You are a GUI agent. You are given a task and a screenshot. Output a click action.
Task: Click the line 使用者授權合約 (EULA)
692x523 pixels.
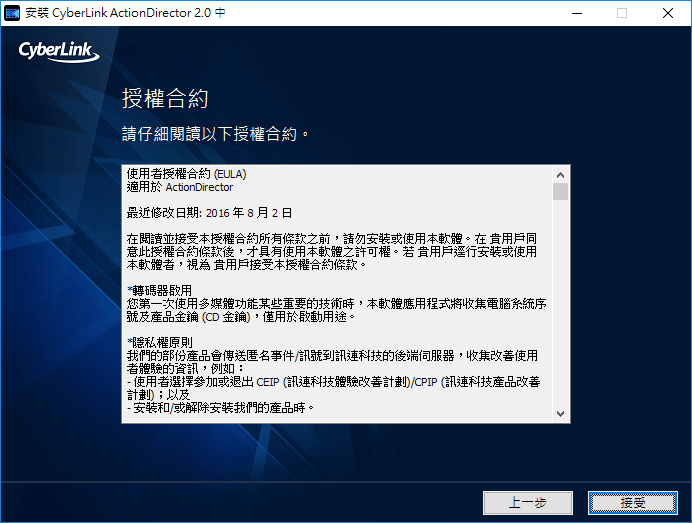pyautogui.click(x=186, y=174)
